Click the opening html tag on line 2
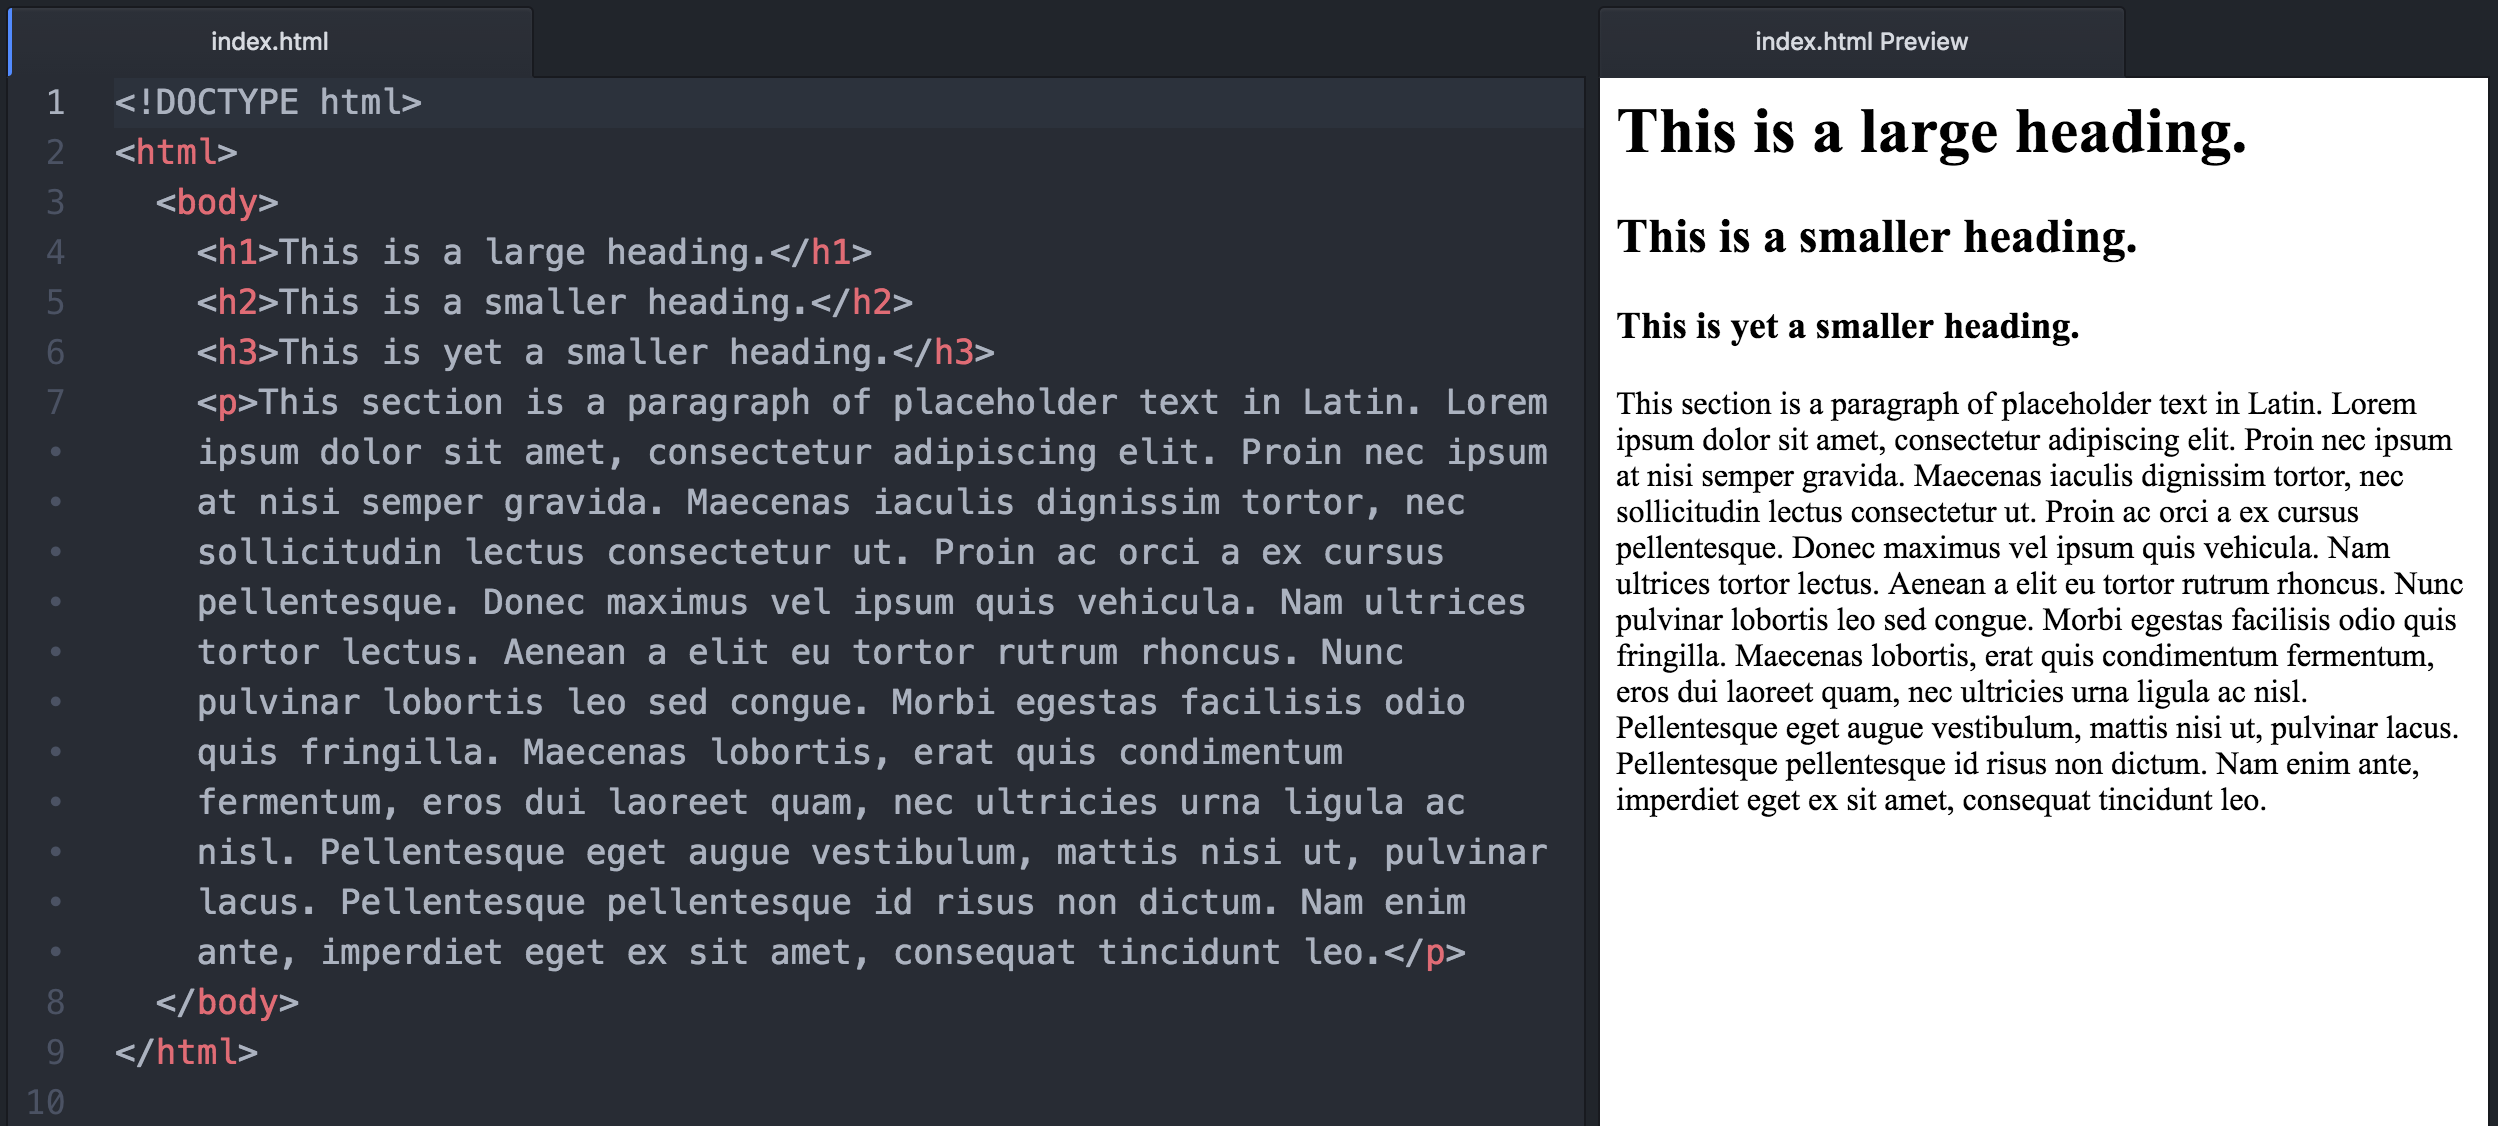 pyautogui.click(x=175, y=152)
